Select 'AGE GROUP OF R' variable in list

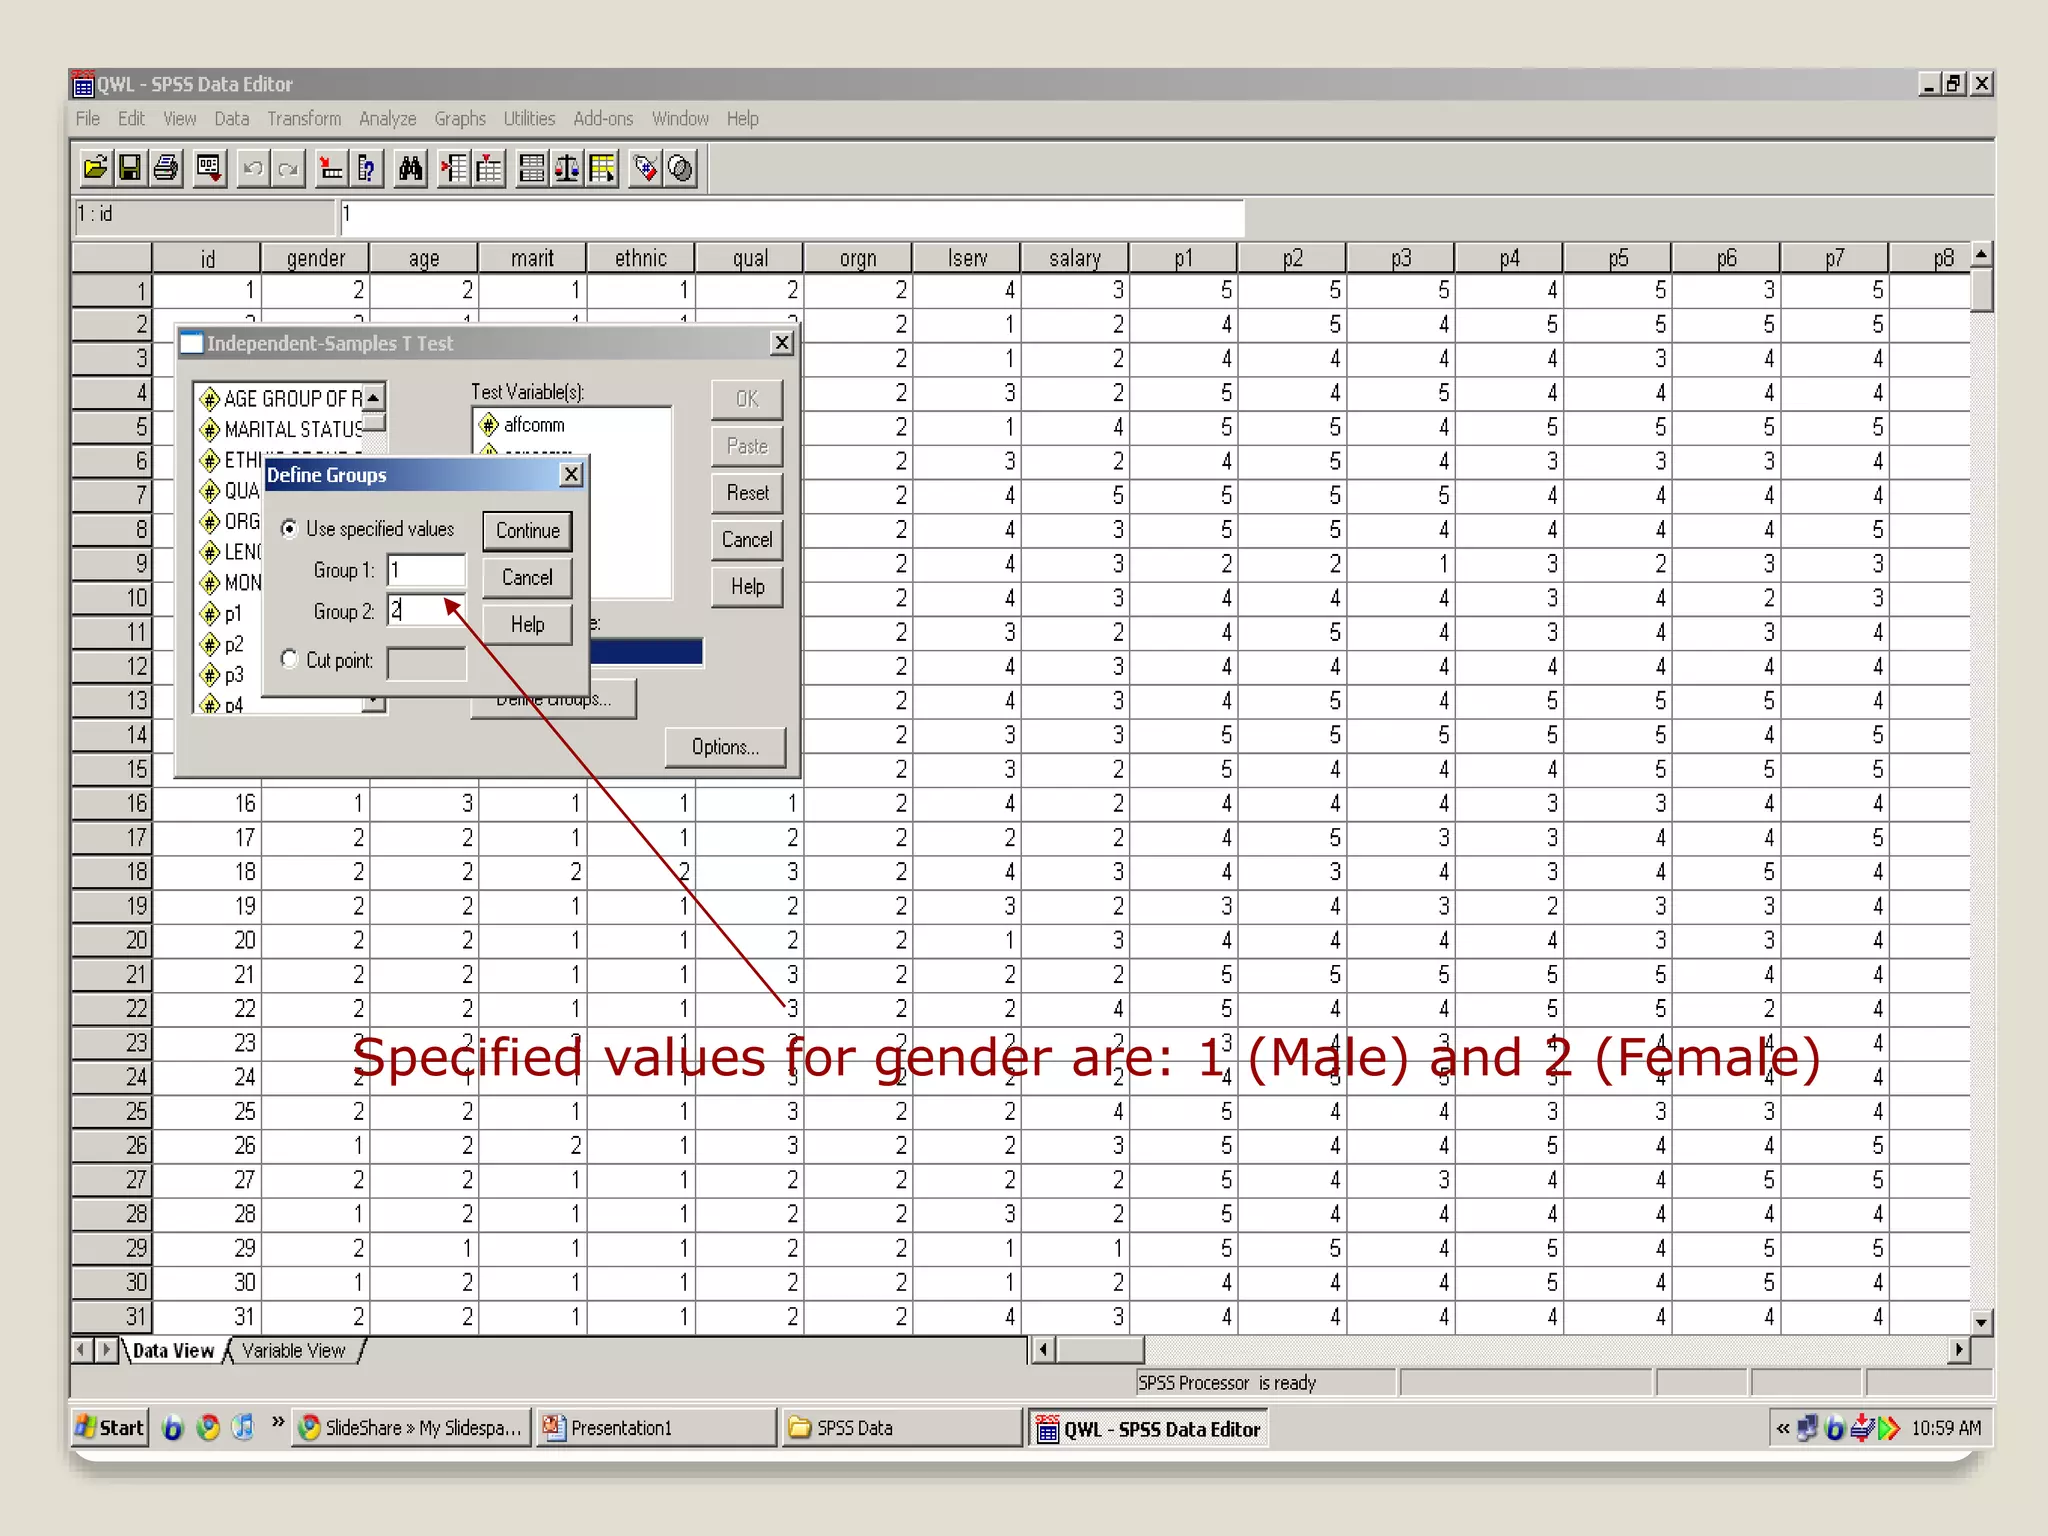tap(281, 399)
